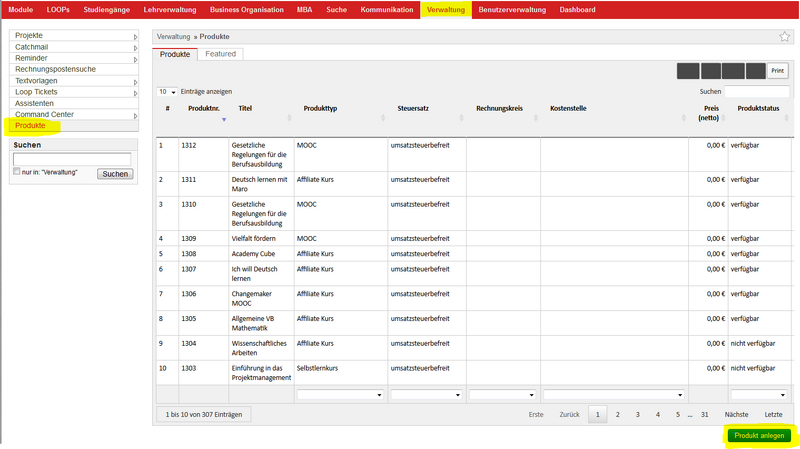Click the Erste pagination button
The height and width of the screenshot is (449, 800).
pos(536,415)
